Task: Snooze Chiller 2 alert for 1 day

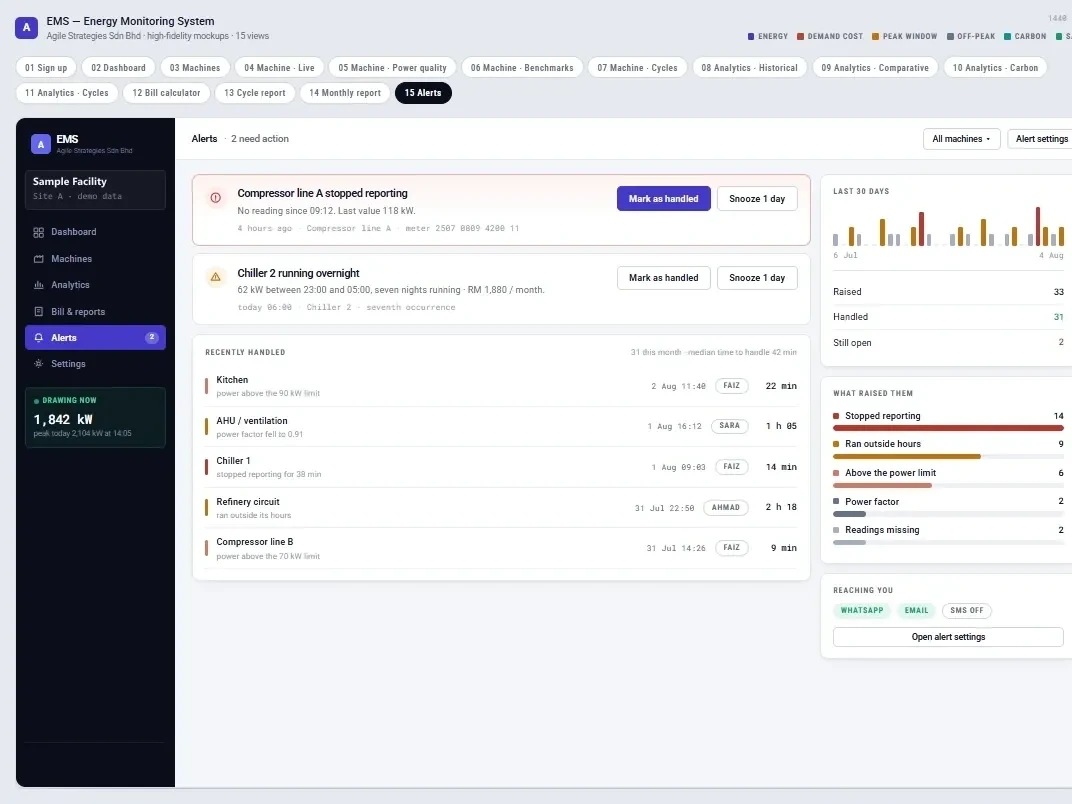Action: (757, 278)
